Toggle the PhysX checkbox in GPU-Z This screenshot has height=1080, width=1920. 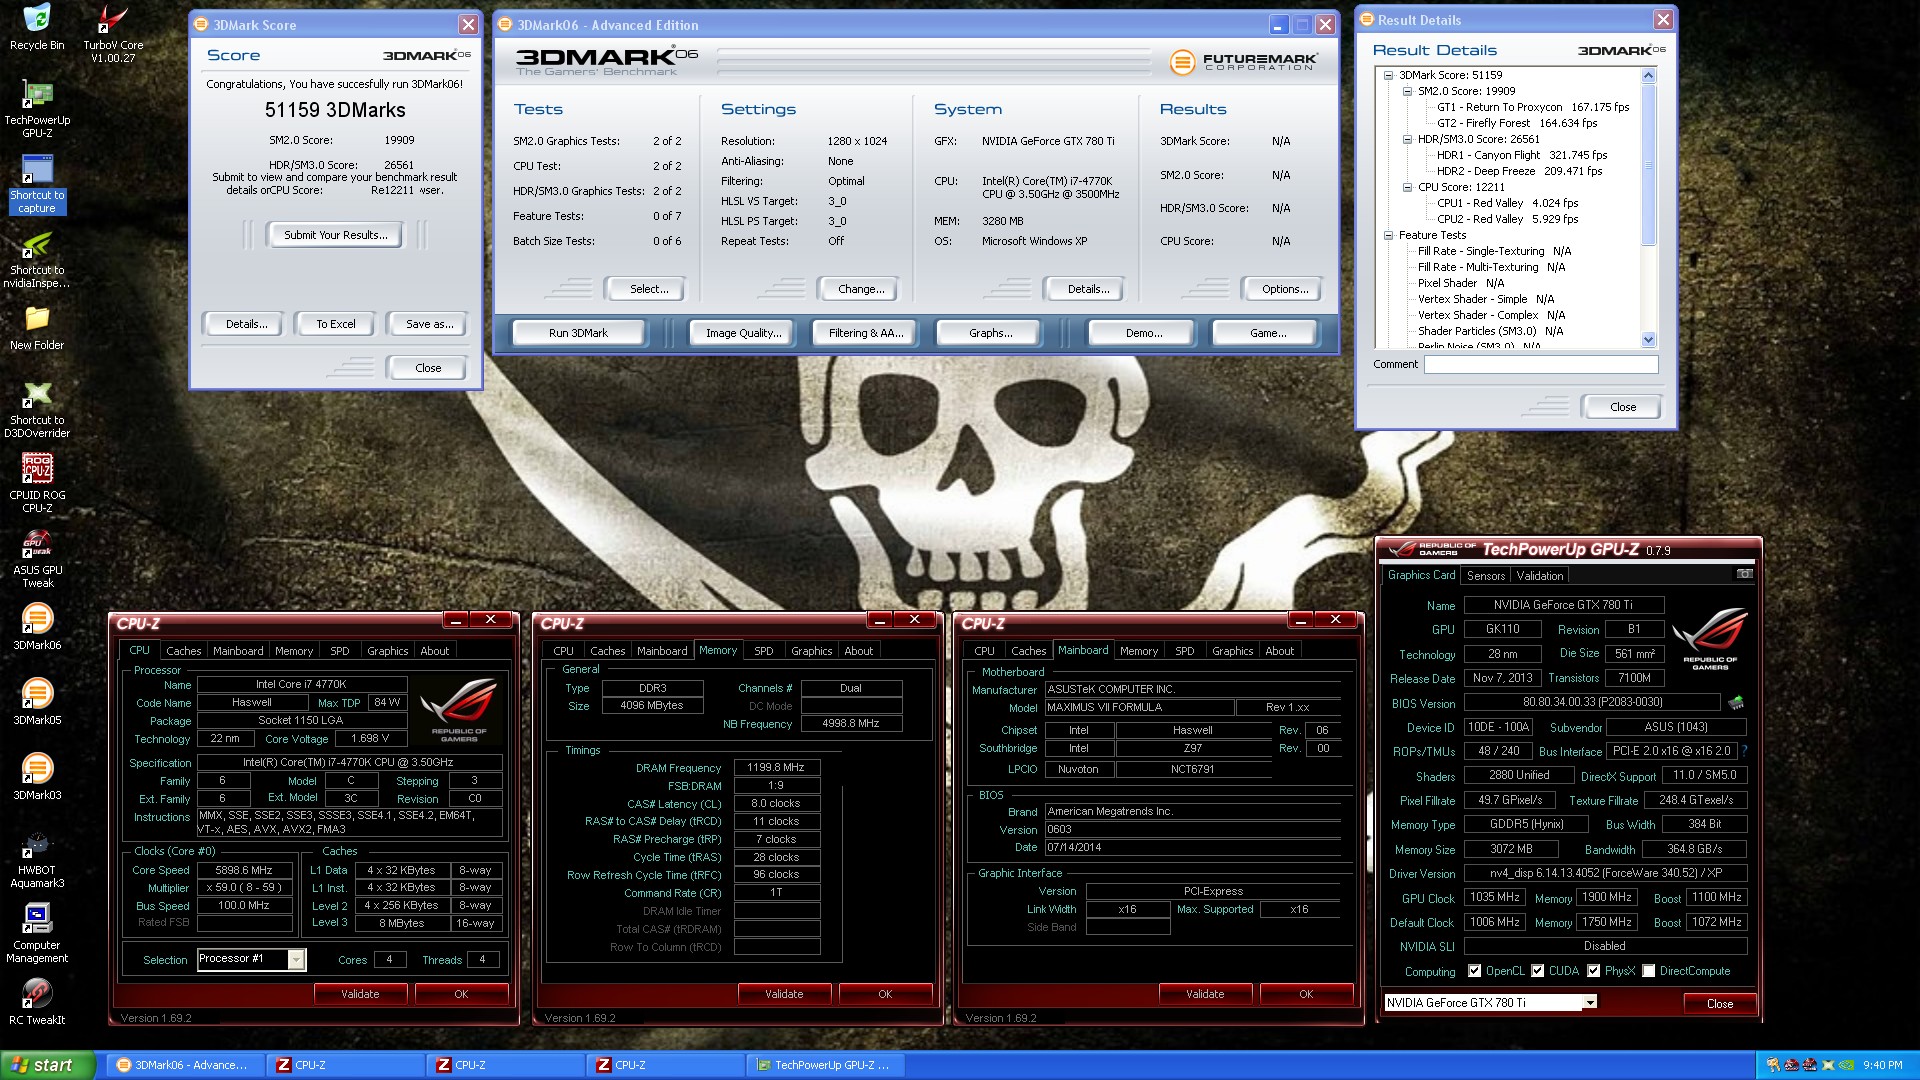pyautogui.click(x=1594, y=971)
